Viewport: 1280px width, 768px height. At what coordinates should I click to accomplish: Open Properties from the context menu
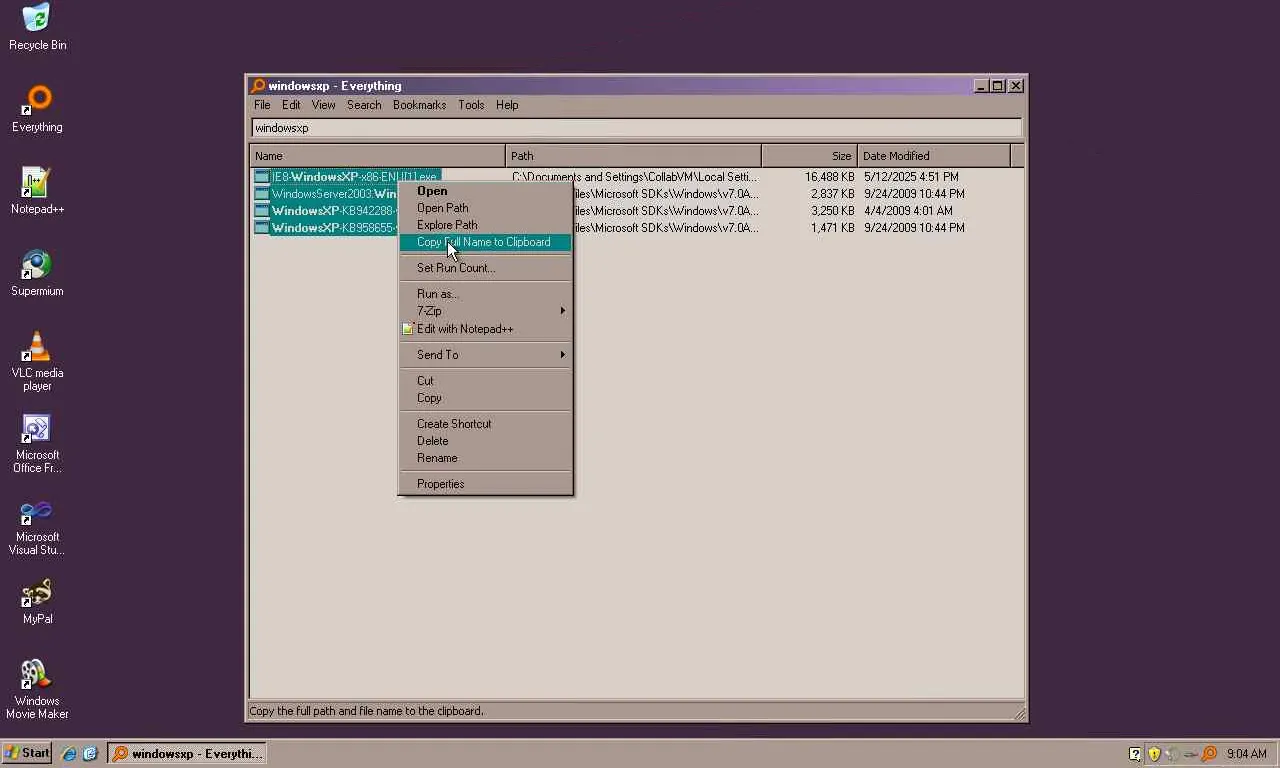point(485,484)
